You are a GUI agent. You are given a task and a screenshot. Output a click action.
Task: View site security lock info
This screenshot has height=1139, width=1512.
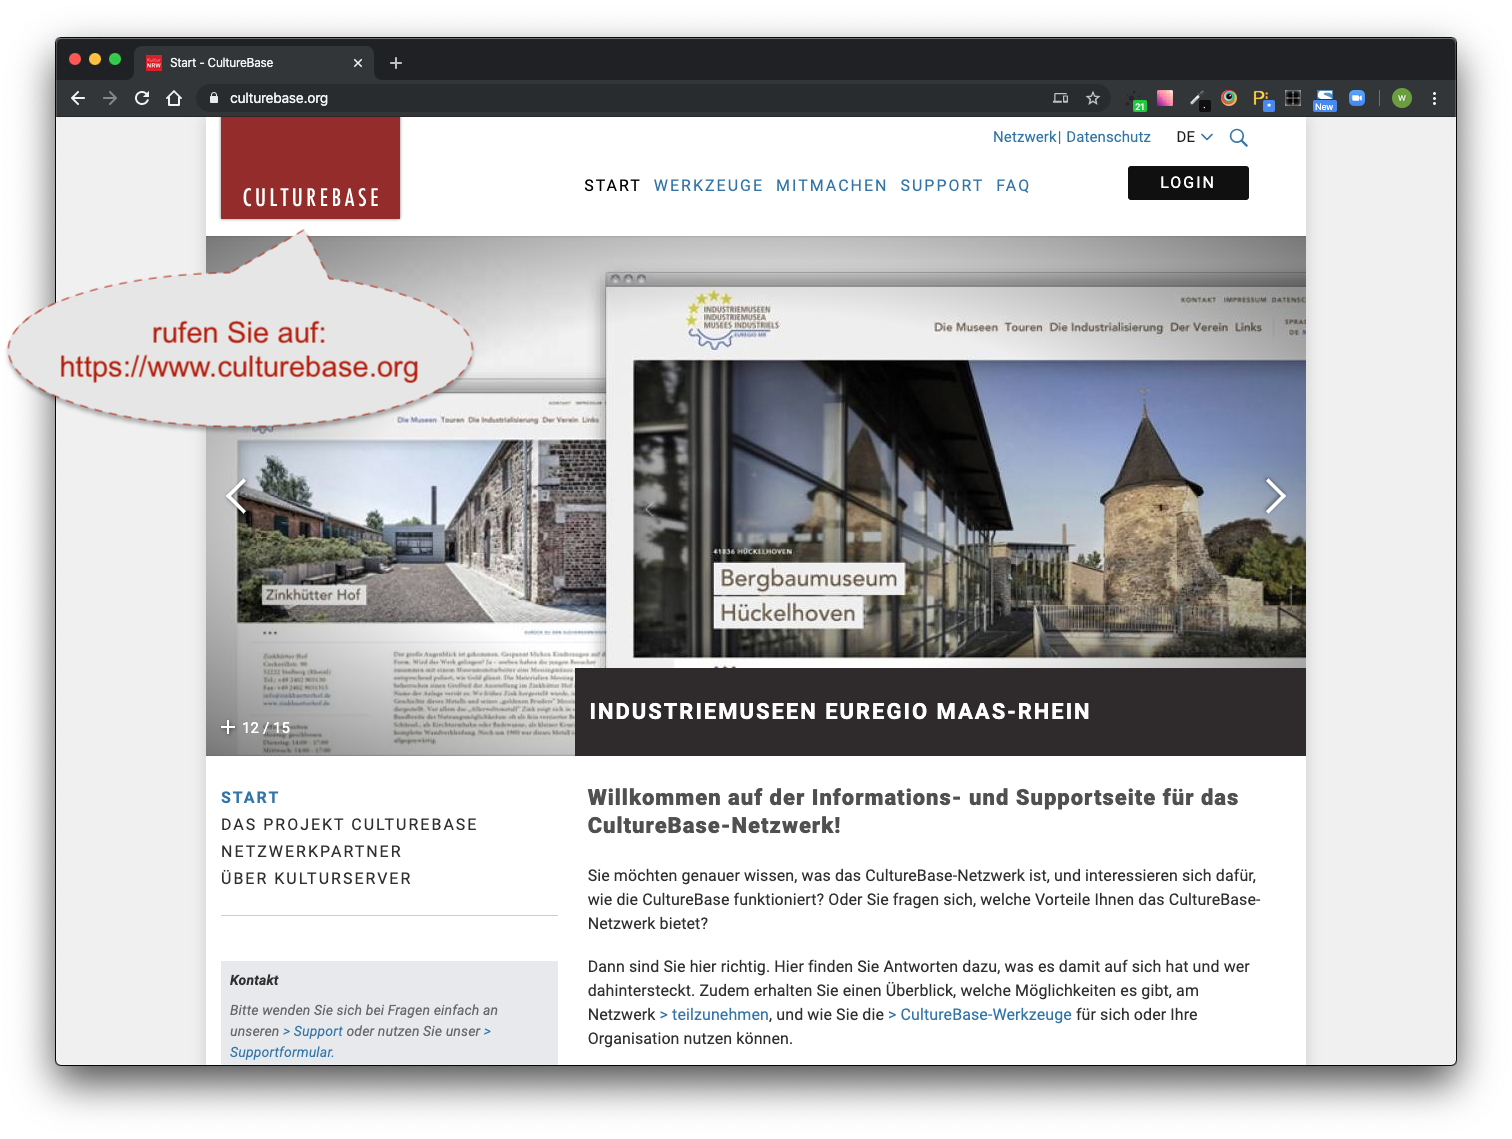(x=213, y=98)
